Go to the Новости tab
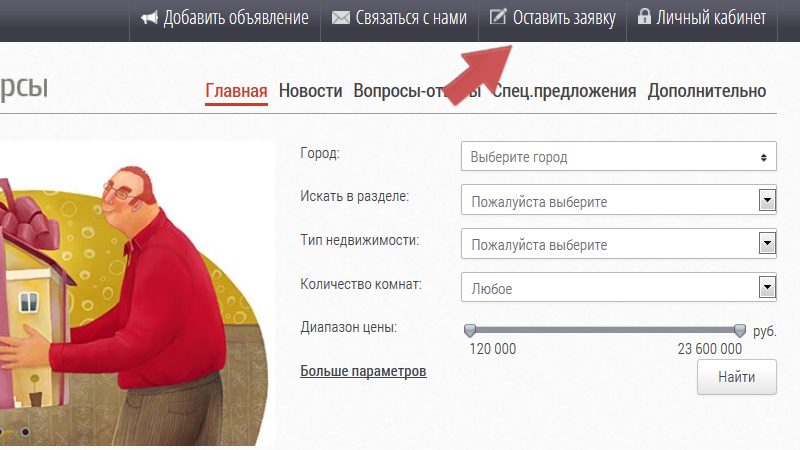 coord(310,91)
